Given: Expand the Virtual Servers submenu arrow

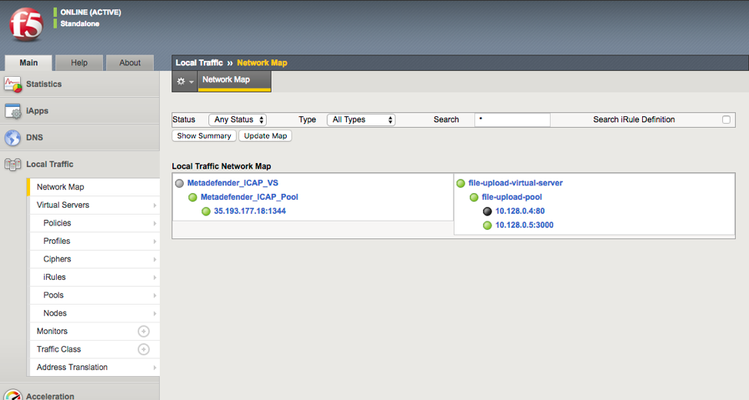Looking at the screenshot, I should 154,205.
